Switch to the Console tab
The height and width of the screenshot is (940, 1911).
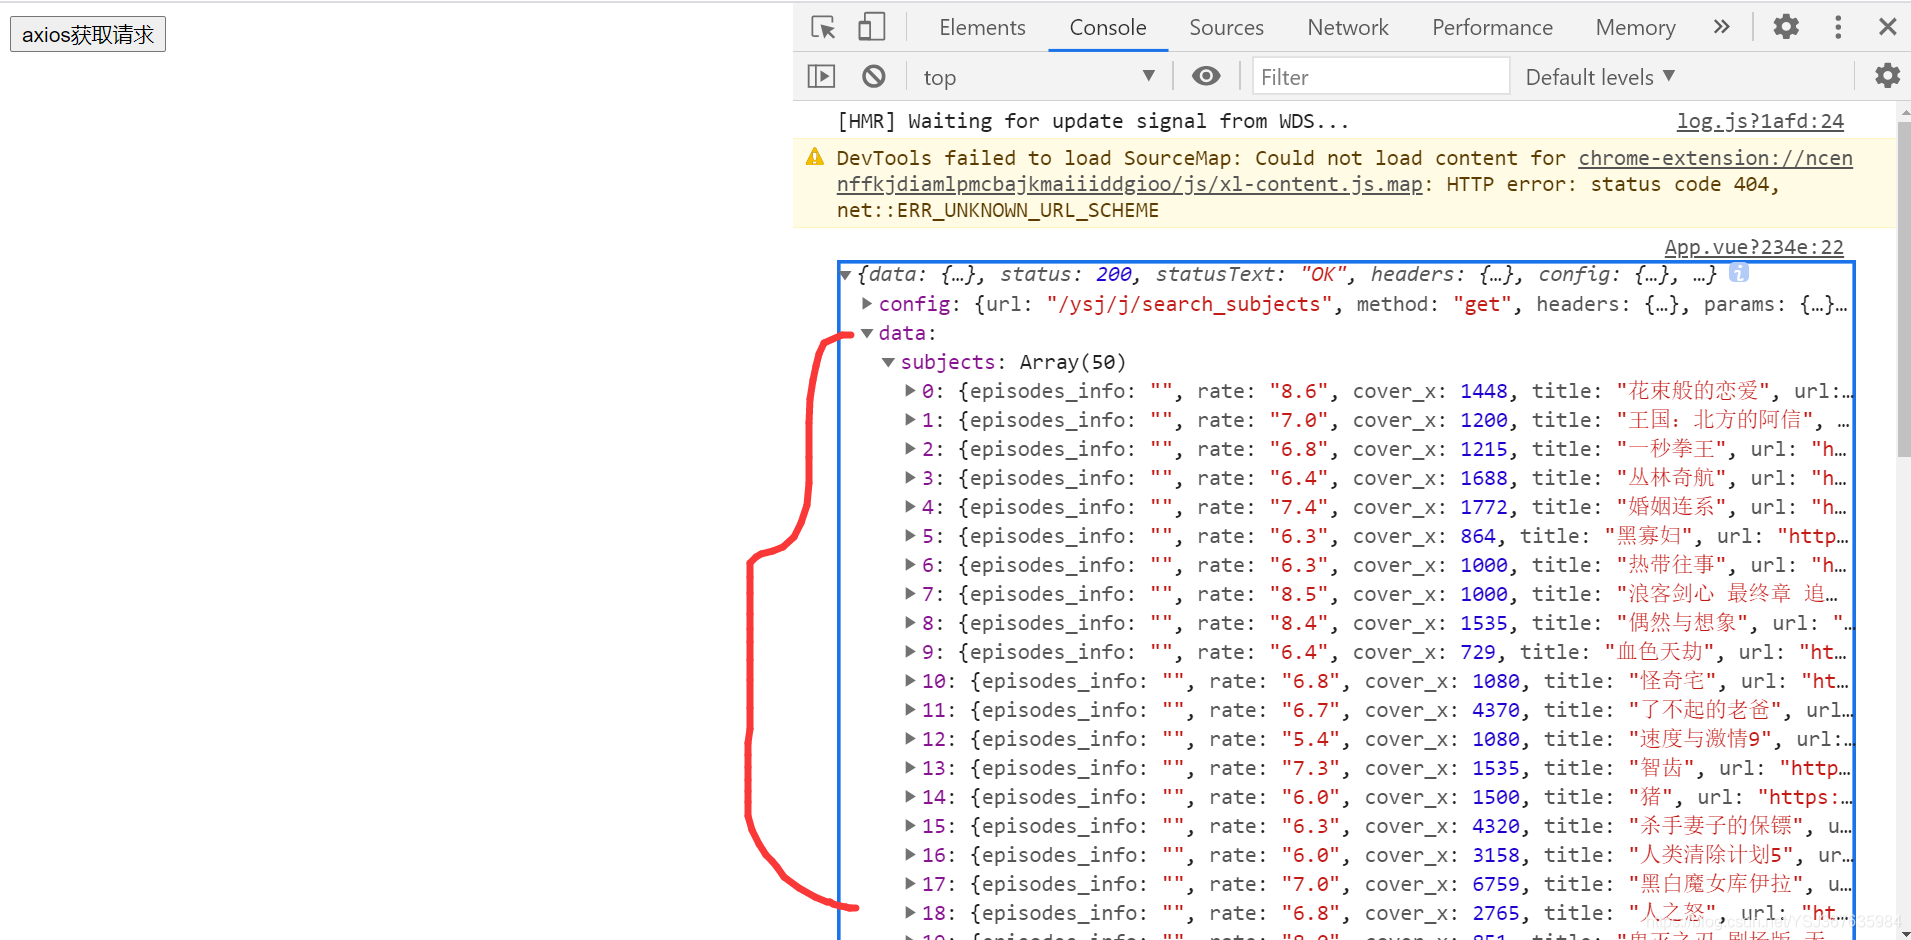1108,27
